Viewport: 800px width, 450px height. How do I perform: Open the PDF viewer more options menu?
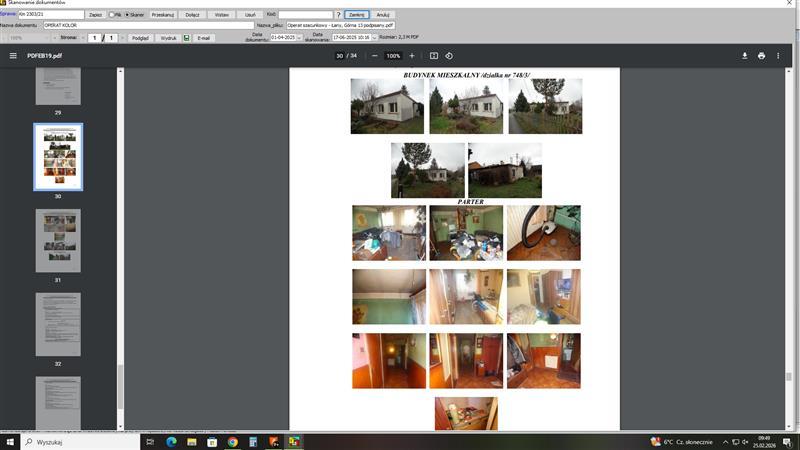778,56
